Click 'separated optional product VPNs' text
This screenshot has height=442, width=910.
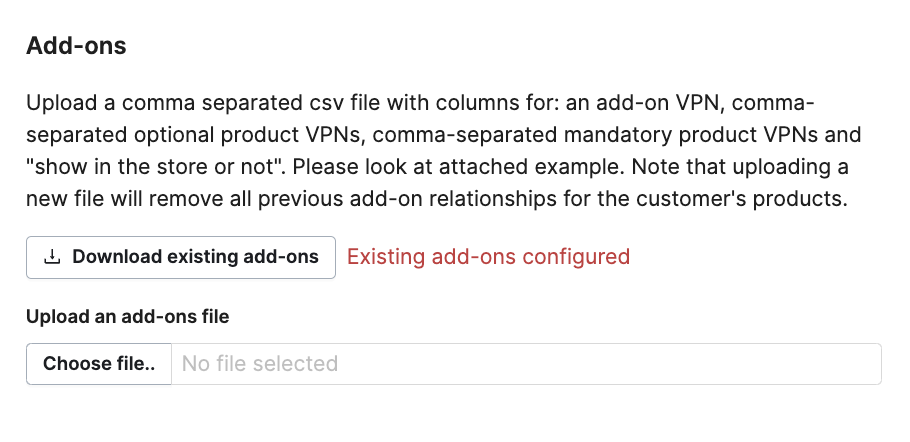196,135
